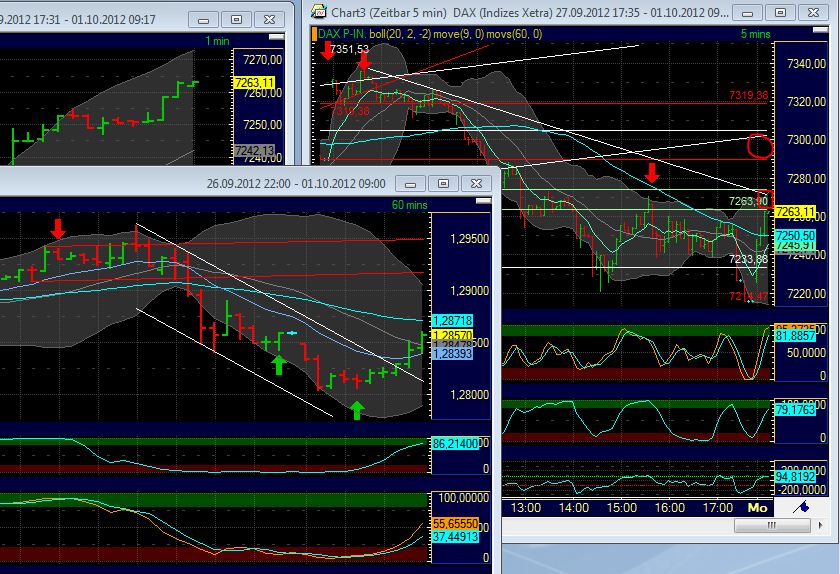The height and width of the screenshot is (574, 840).
Task: Minimize the 1 min chart window
Action: (x=204, y=20)
